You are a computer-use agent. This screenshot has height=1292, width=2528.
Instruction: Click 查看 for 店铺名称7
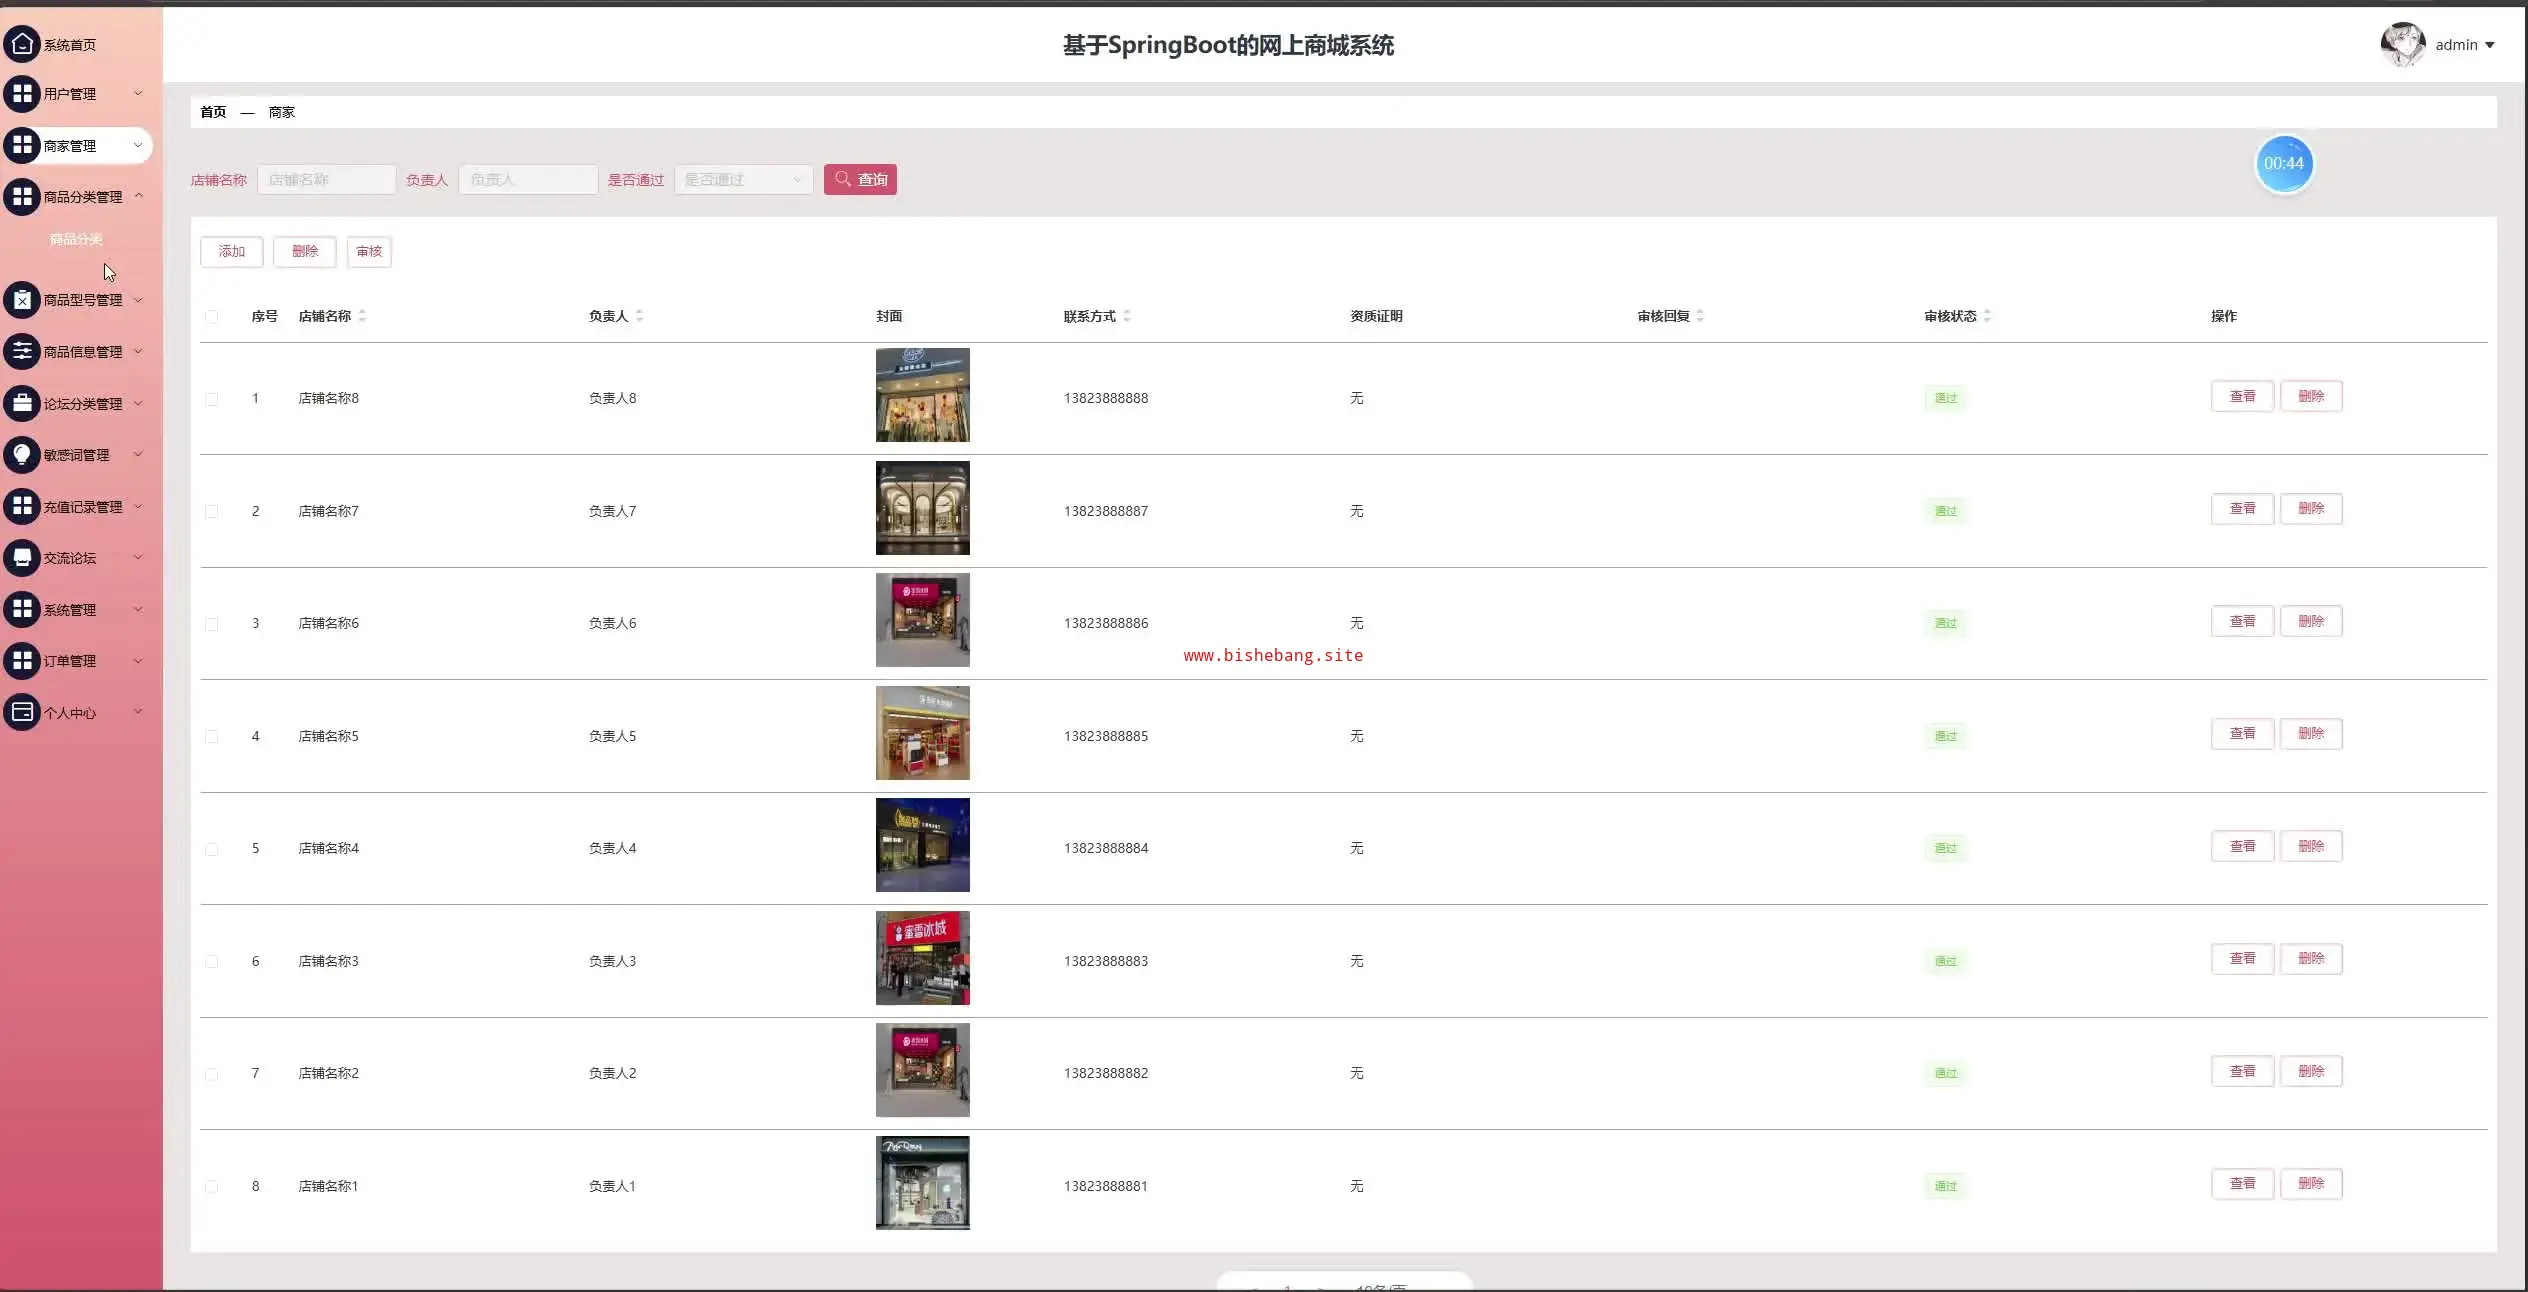point(2241,509)
